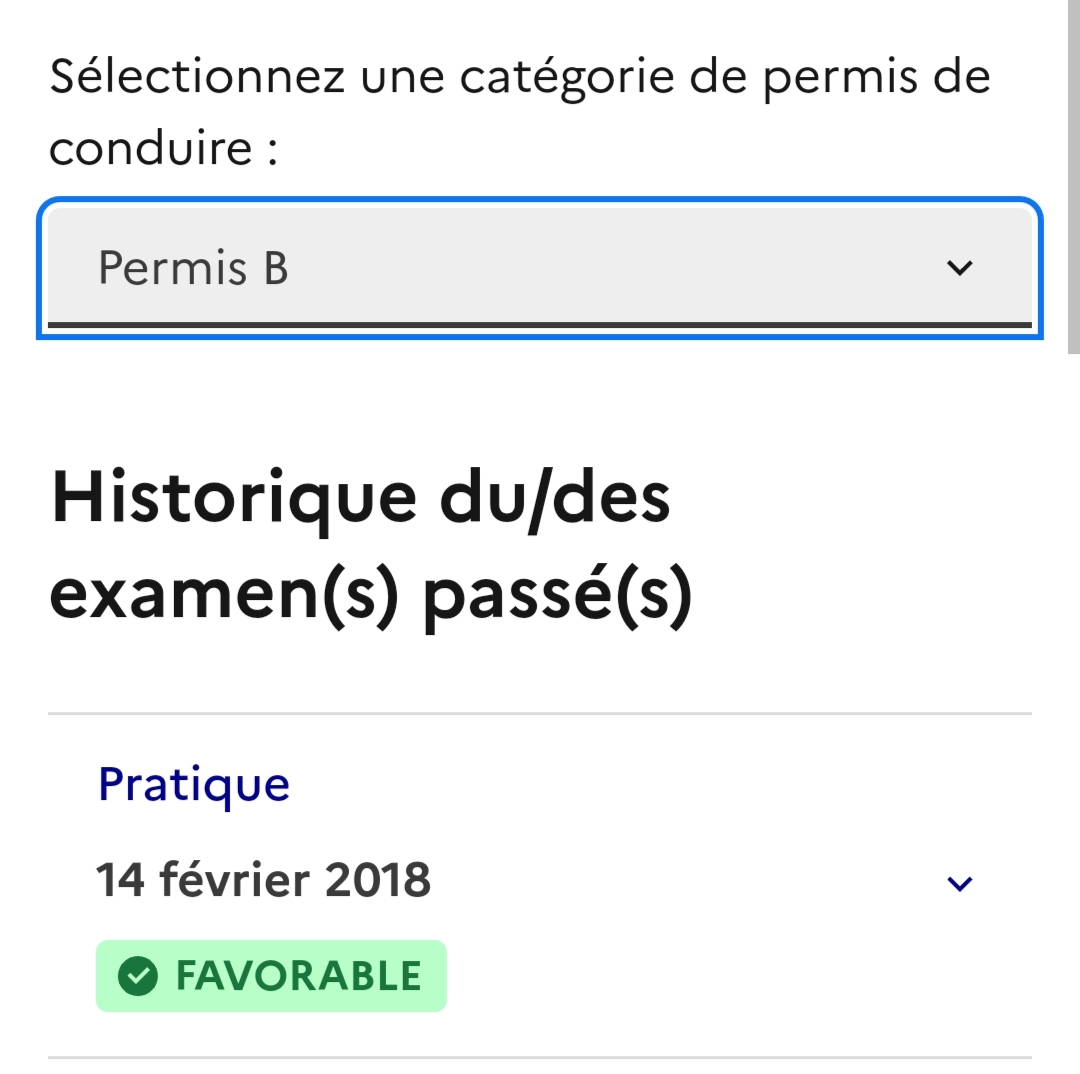Click the dark underline of the Permis B select
Viewport: 1080px width, 1074px height.
click(x=540, y=325)
